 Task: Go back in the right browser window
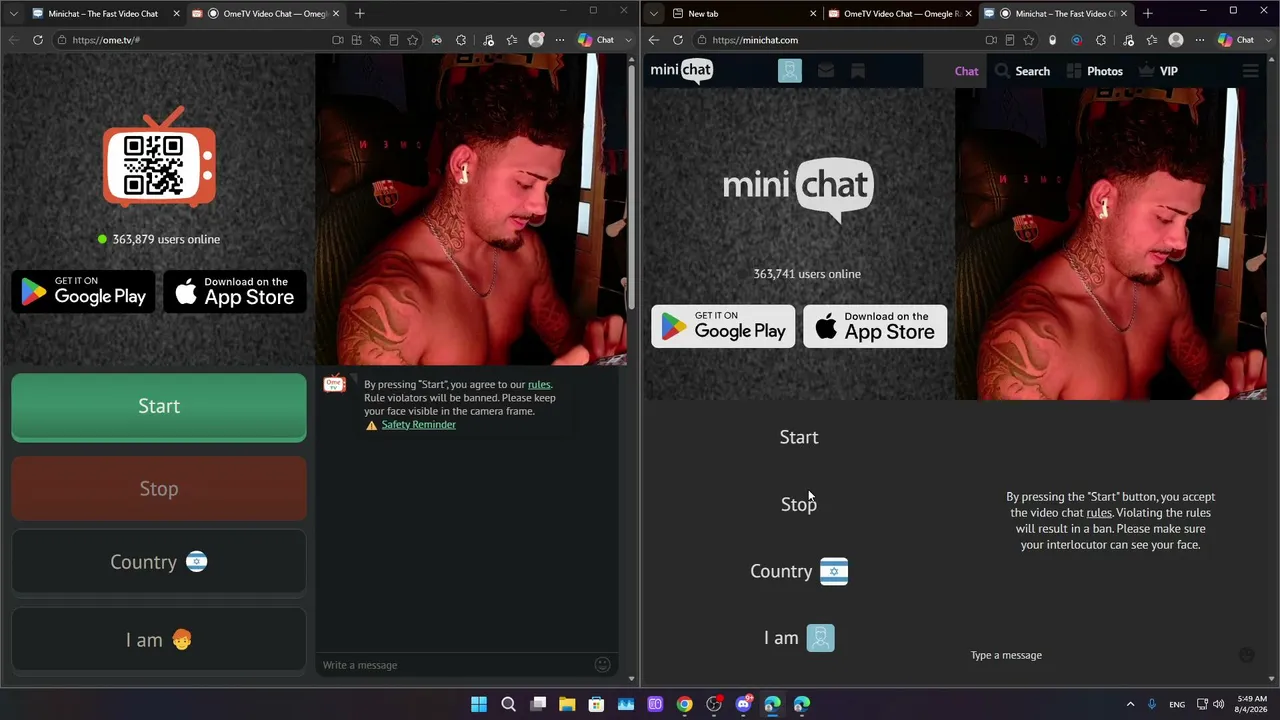(654, 40)
